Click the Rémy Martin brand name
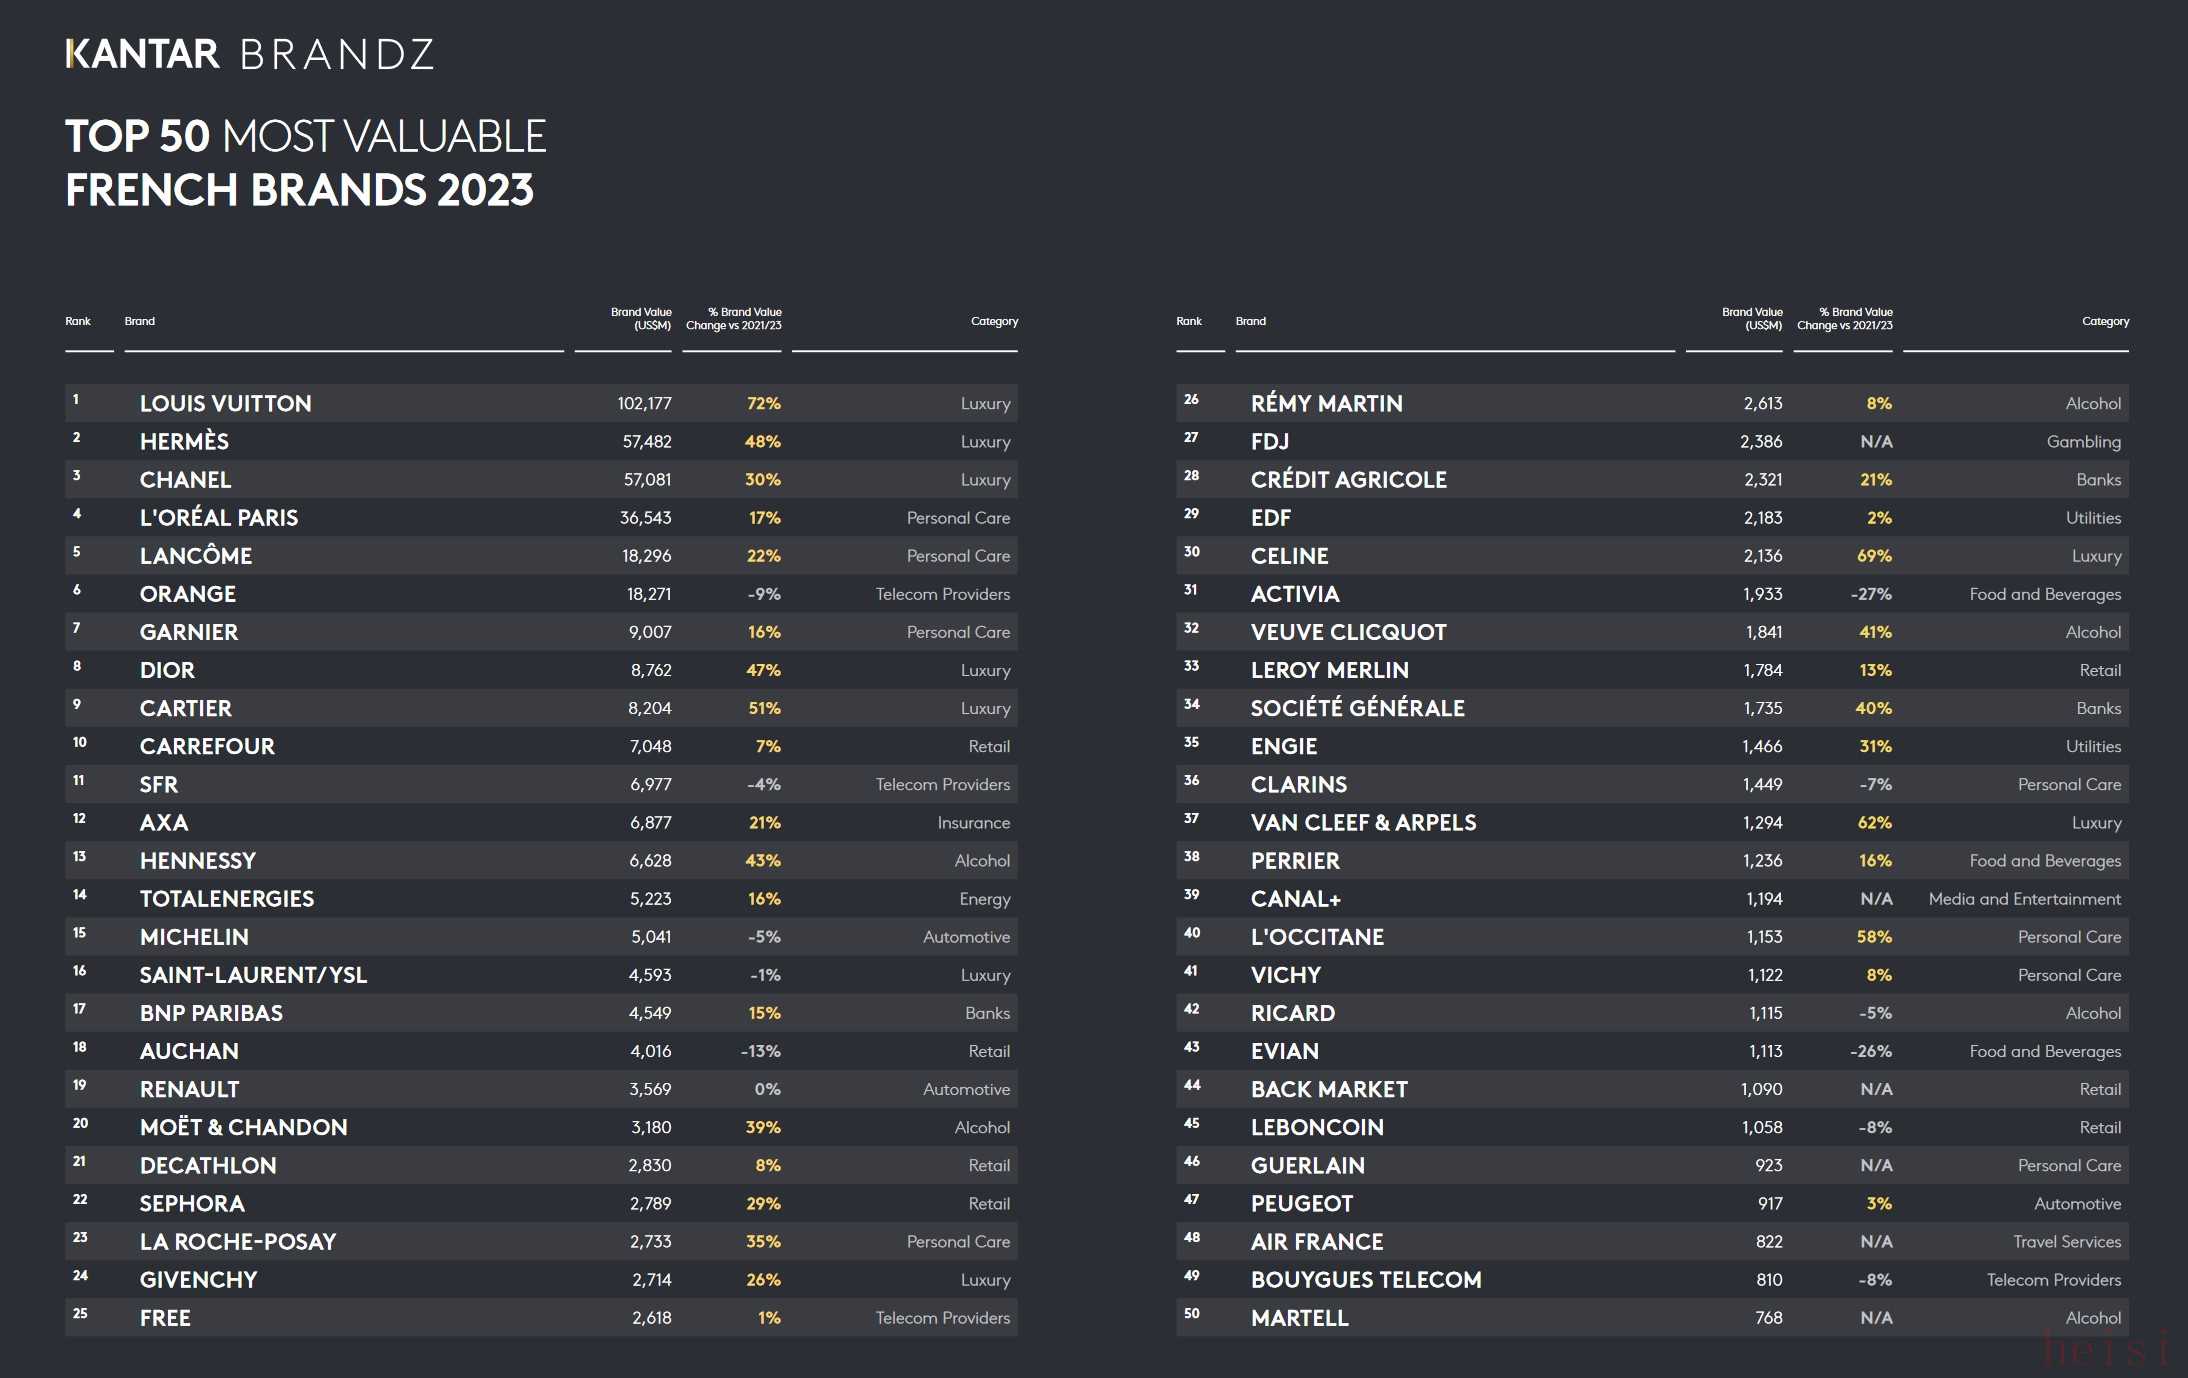Image resolution: width=2188 pixels, height=1378 pixels. click(1326, 403)
